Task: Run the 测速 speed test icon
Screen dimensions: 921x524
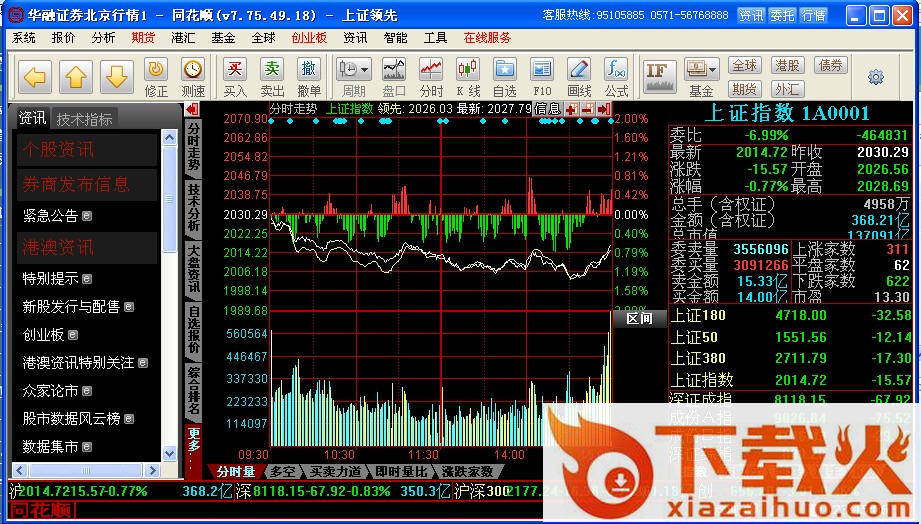Action: pyautogui.click(x=193, y=78)
